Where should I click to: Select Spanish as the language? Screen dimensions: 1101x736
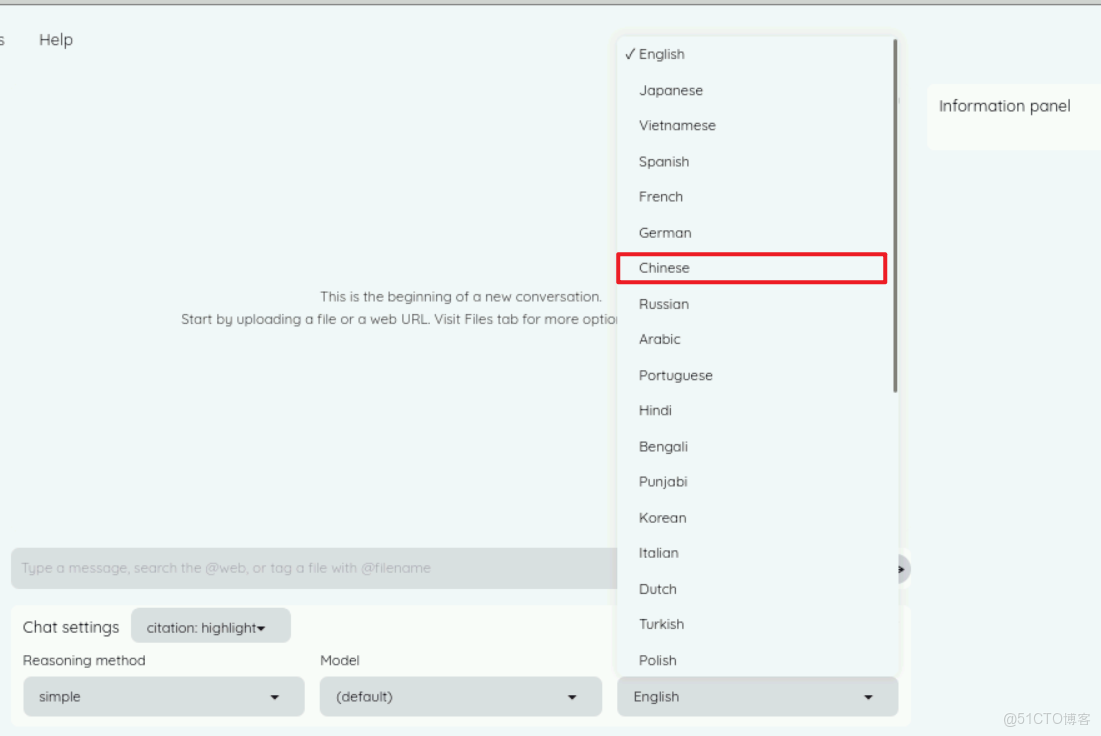point(664,162)
